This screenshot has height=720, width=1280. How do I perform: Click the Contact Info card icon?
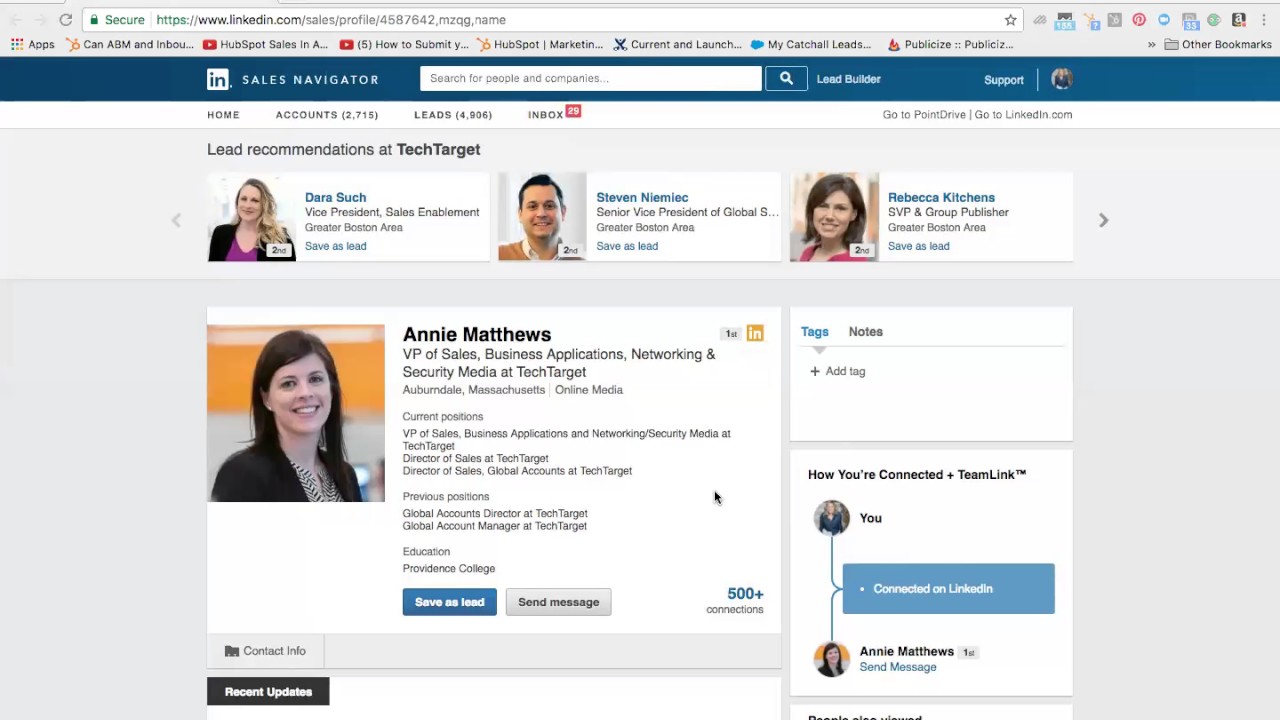tap(232, 651)
